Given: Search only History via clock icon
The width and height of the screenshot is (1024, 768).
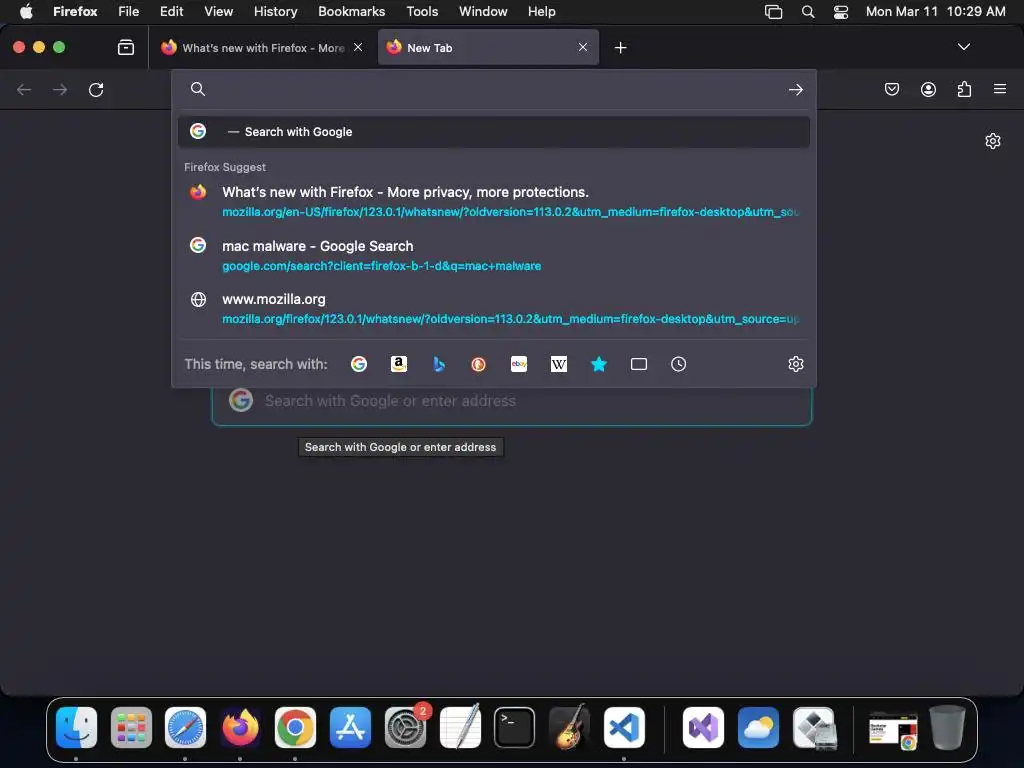Looking at the screenshot, I should click(679, 364).
